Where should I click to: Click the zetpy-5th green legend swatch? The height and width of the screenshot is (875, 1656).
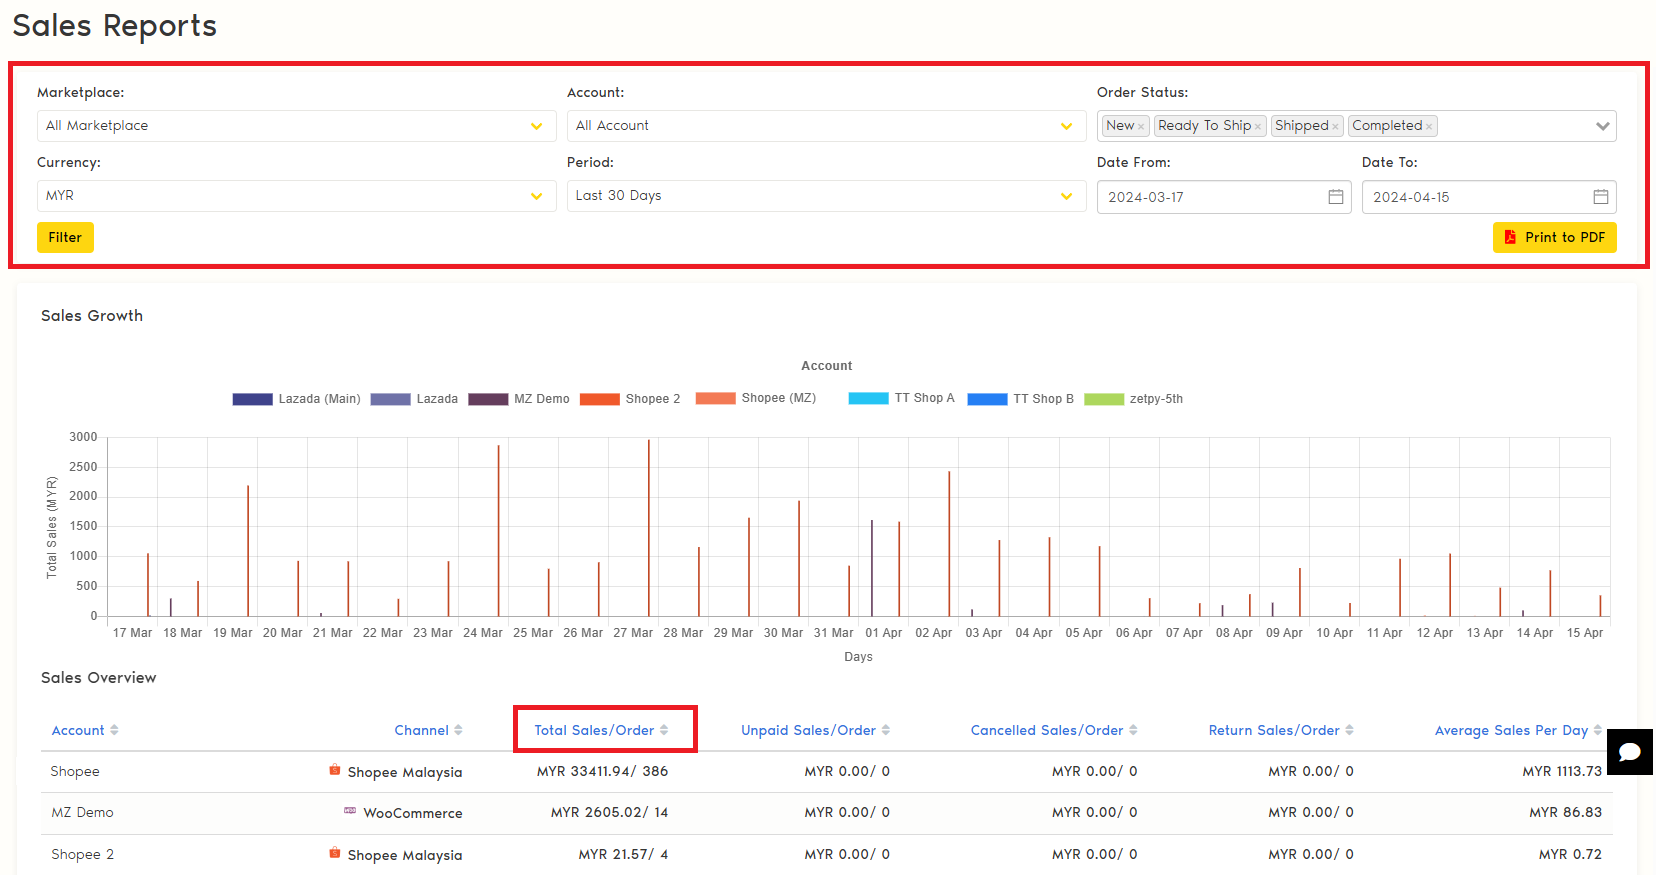point(1104,399)
